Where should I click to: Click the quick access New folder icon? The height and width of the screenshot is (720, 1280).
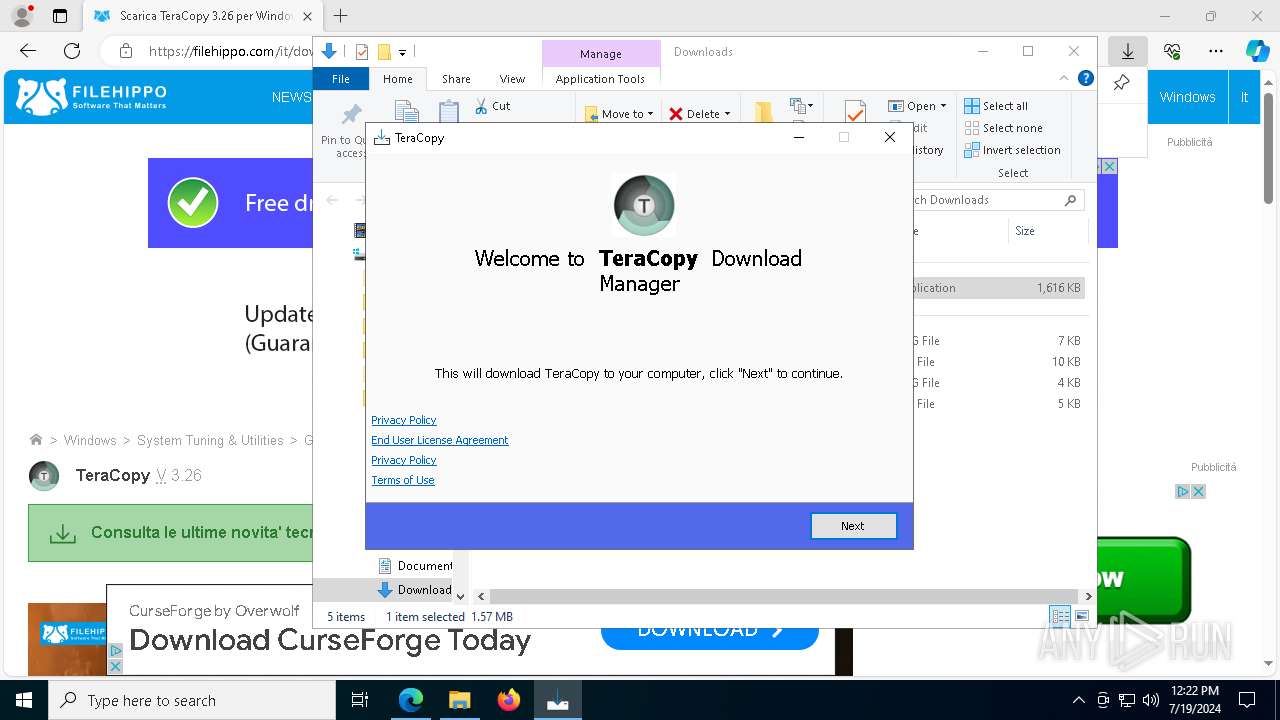coord(384,52)
